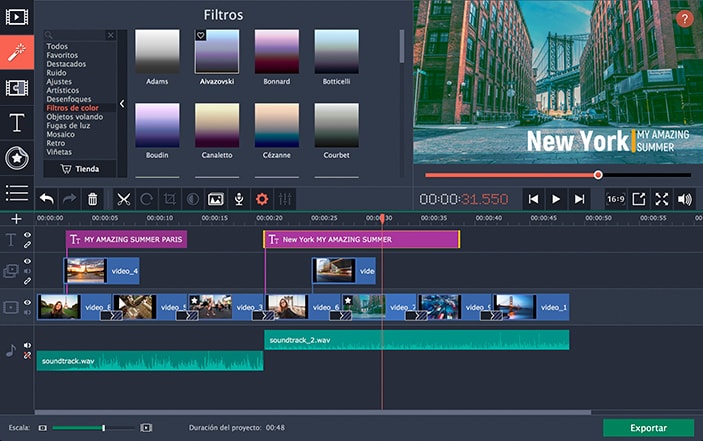Toggle overlay track visibility eye
This screenshot has height=441, width=703.
pyautogui.click(x=27, y=261)
